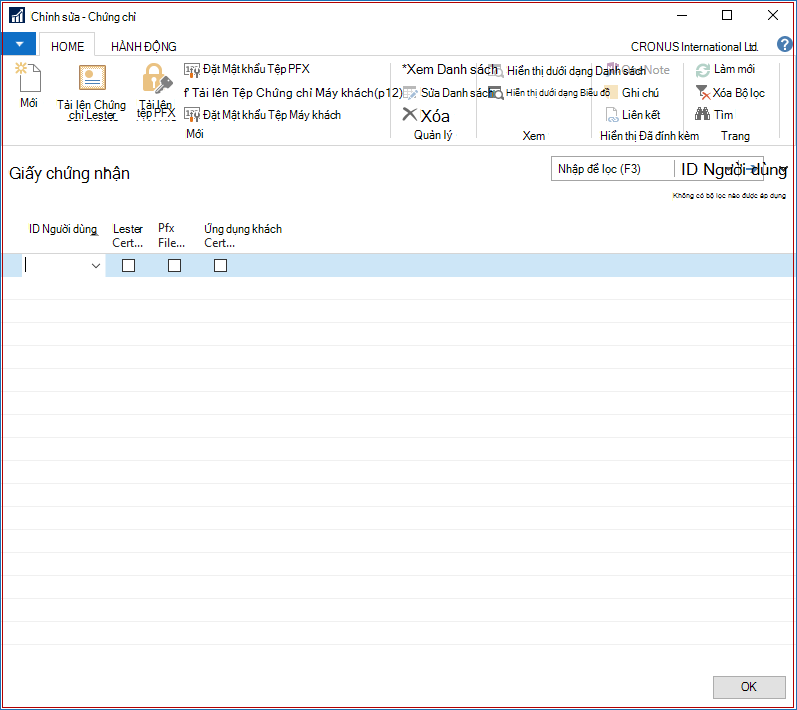Click CRONUS International Ltd. company name
This screenshot has width=797, height=710.
pyautogui.click(x=694, y=47)
